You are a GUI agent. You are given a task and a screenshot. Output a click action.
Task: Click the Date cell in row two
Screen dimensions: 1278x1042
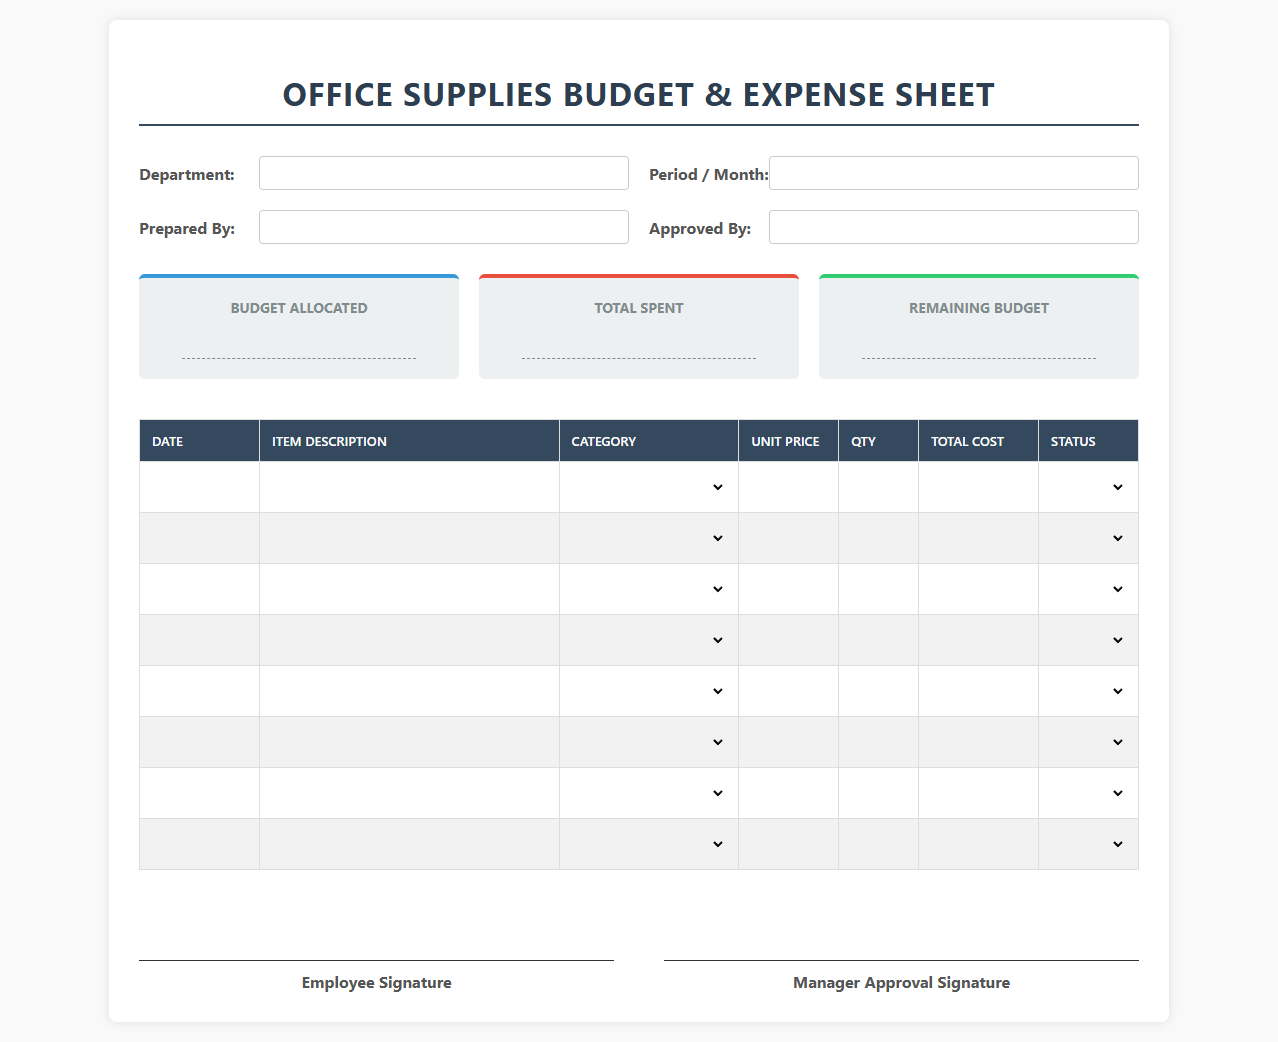(200, 538)
